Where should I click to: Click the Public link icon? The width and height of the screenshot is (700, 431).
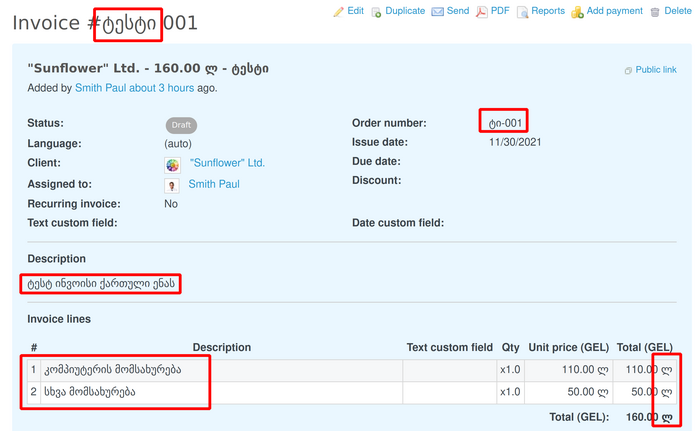click(627, 71)
